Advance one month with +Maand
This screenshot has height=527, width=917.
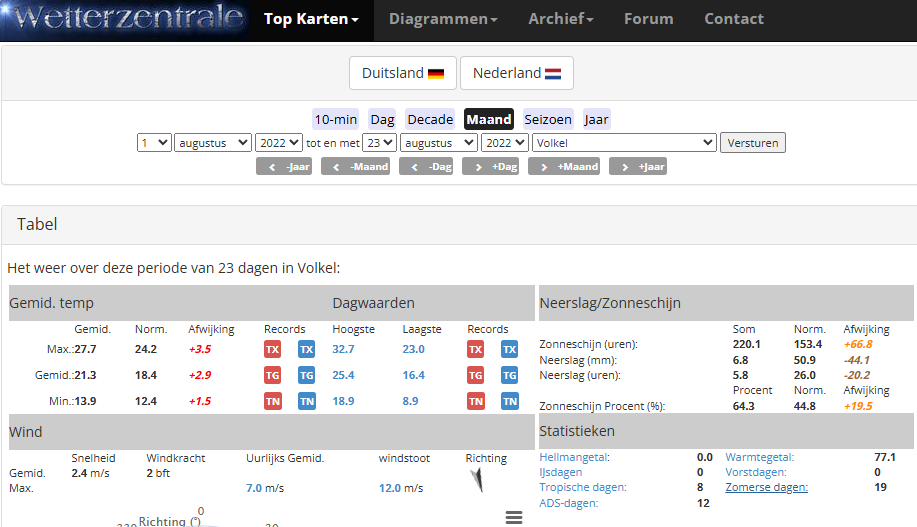click(x=564, y=167)
